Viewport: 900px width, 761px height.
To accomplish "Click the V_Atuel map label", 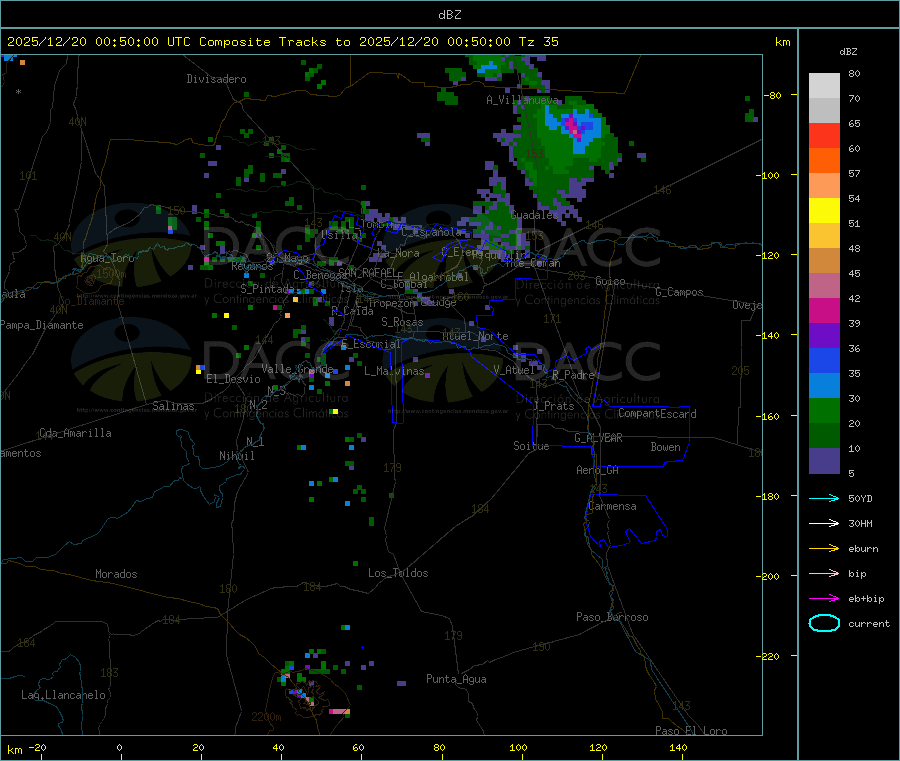I will click(514, 370).
